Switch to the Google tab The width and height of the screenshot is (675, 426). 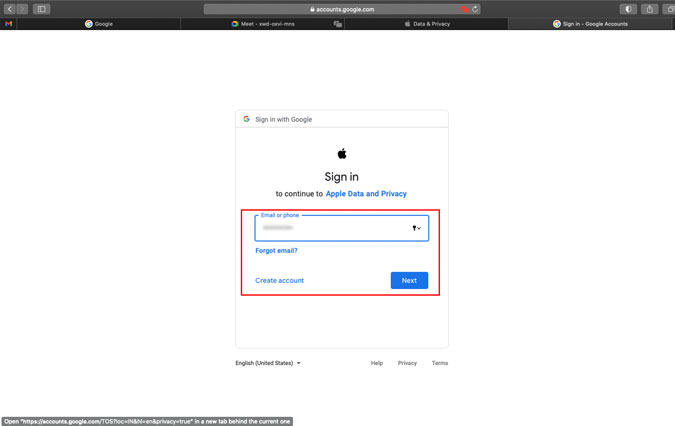[x=99, y=24]
